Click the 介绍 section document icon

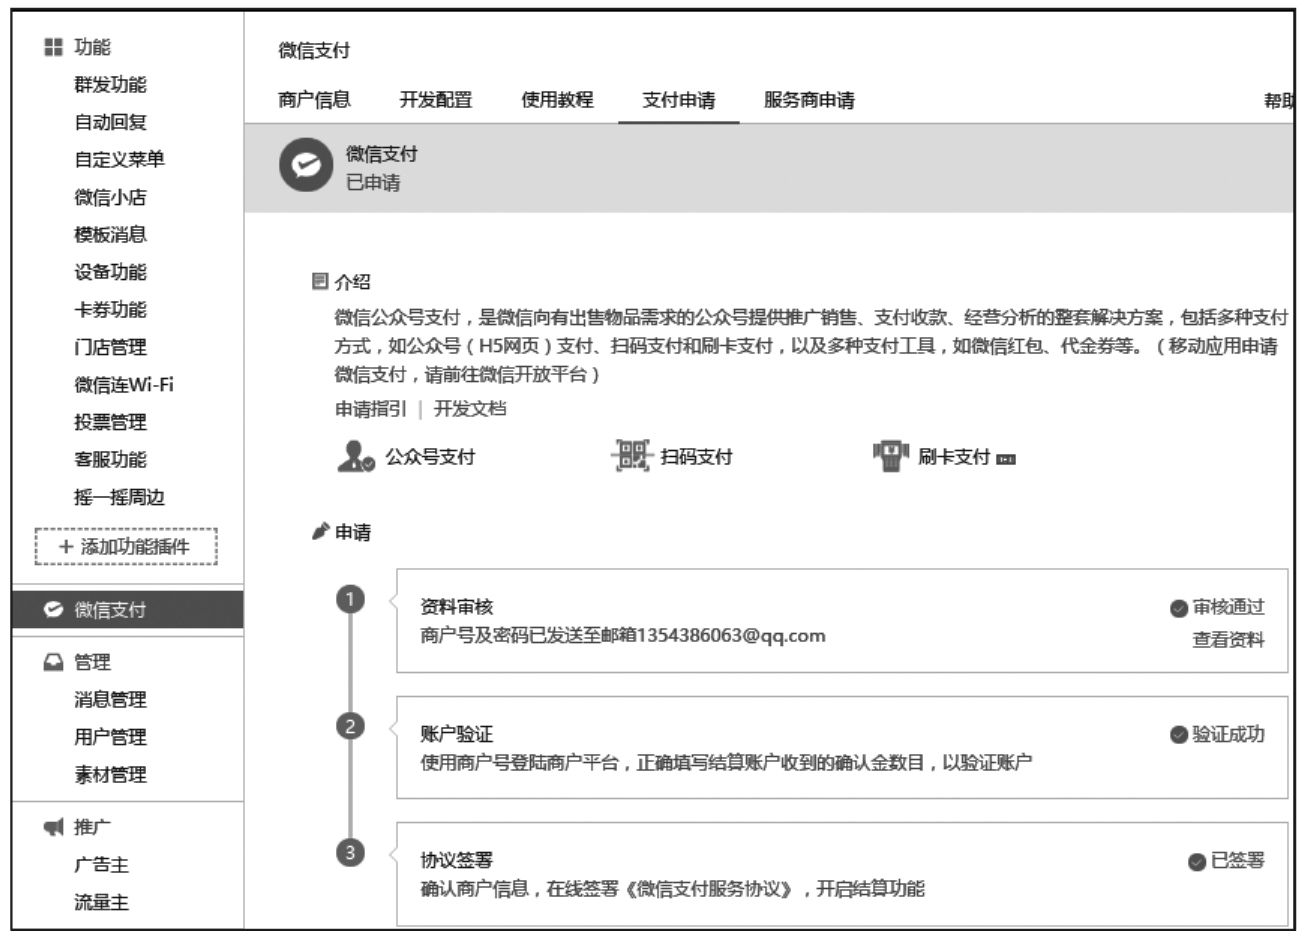click(320, 281)
